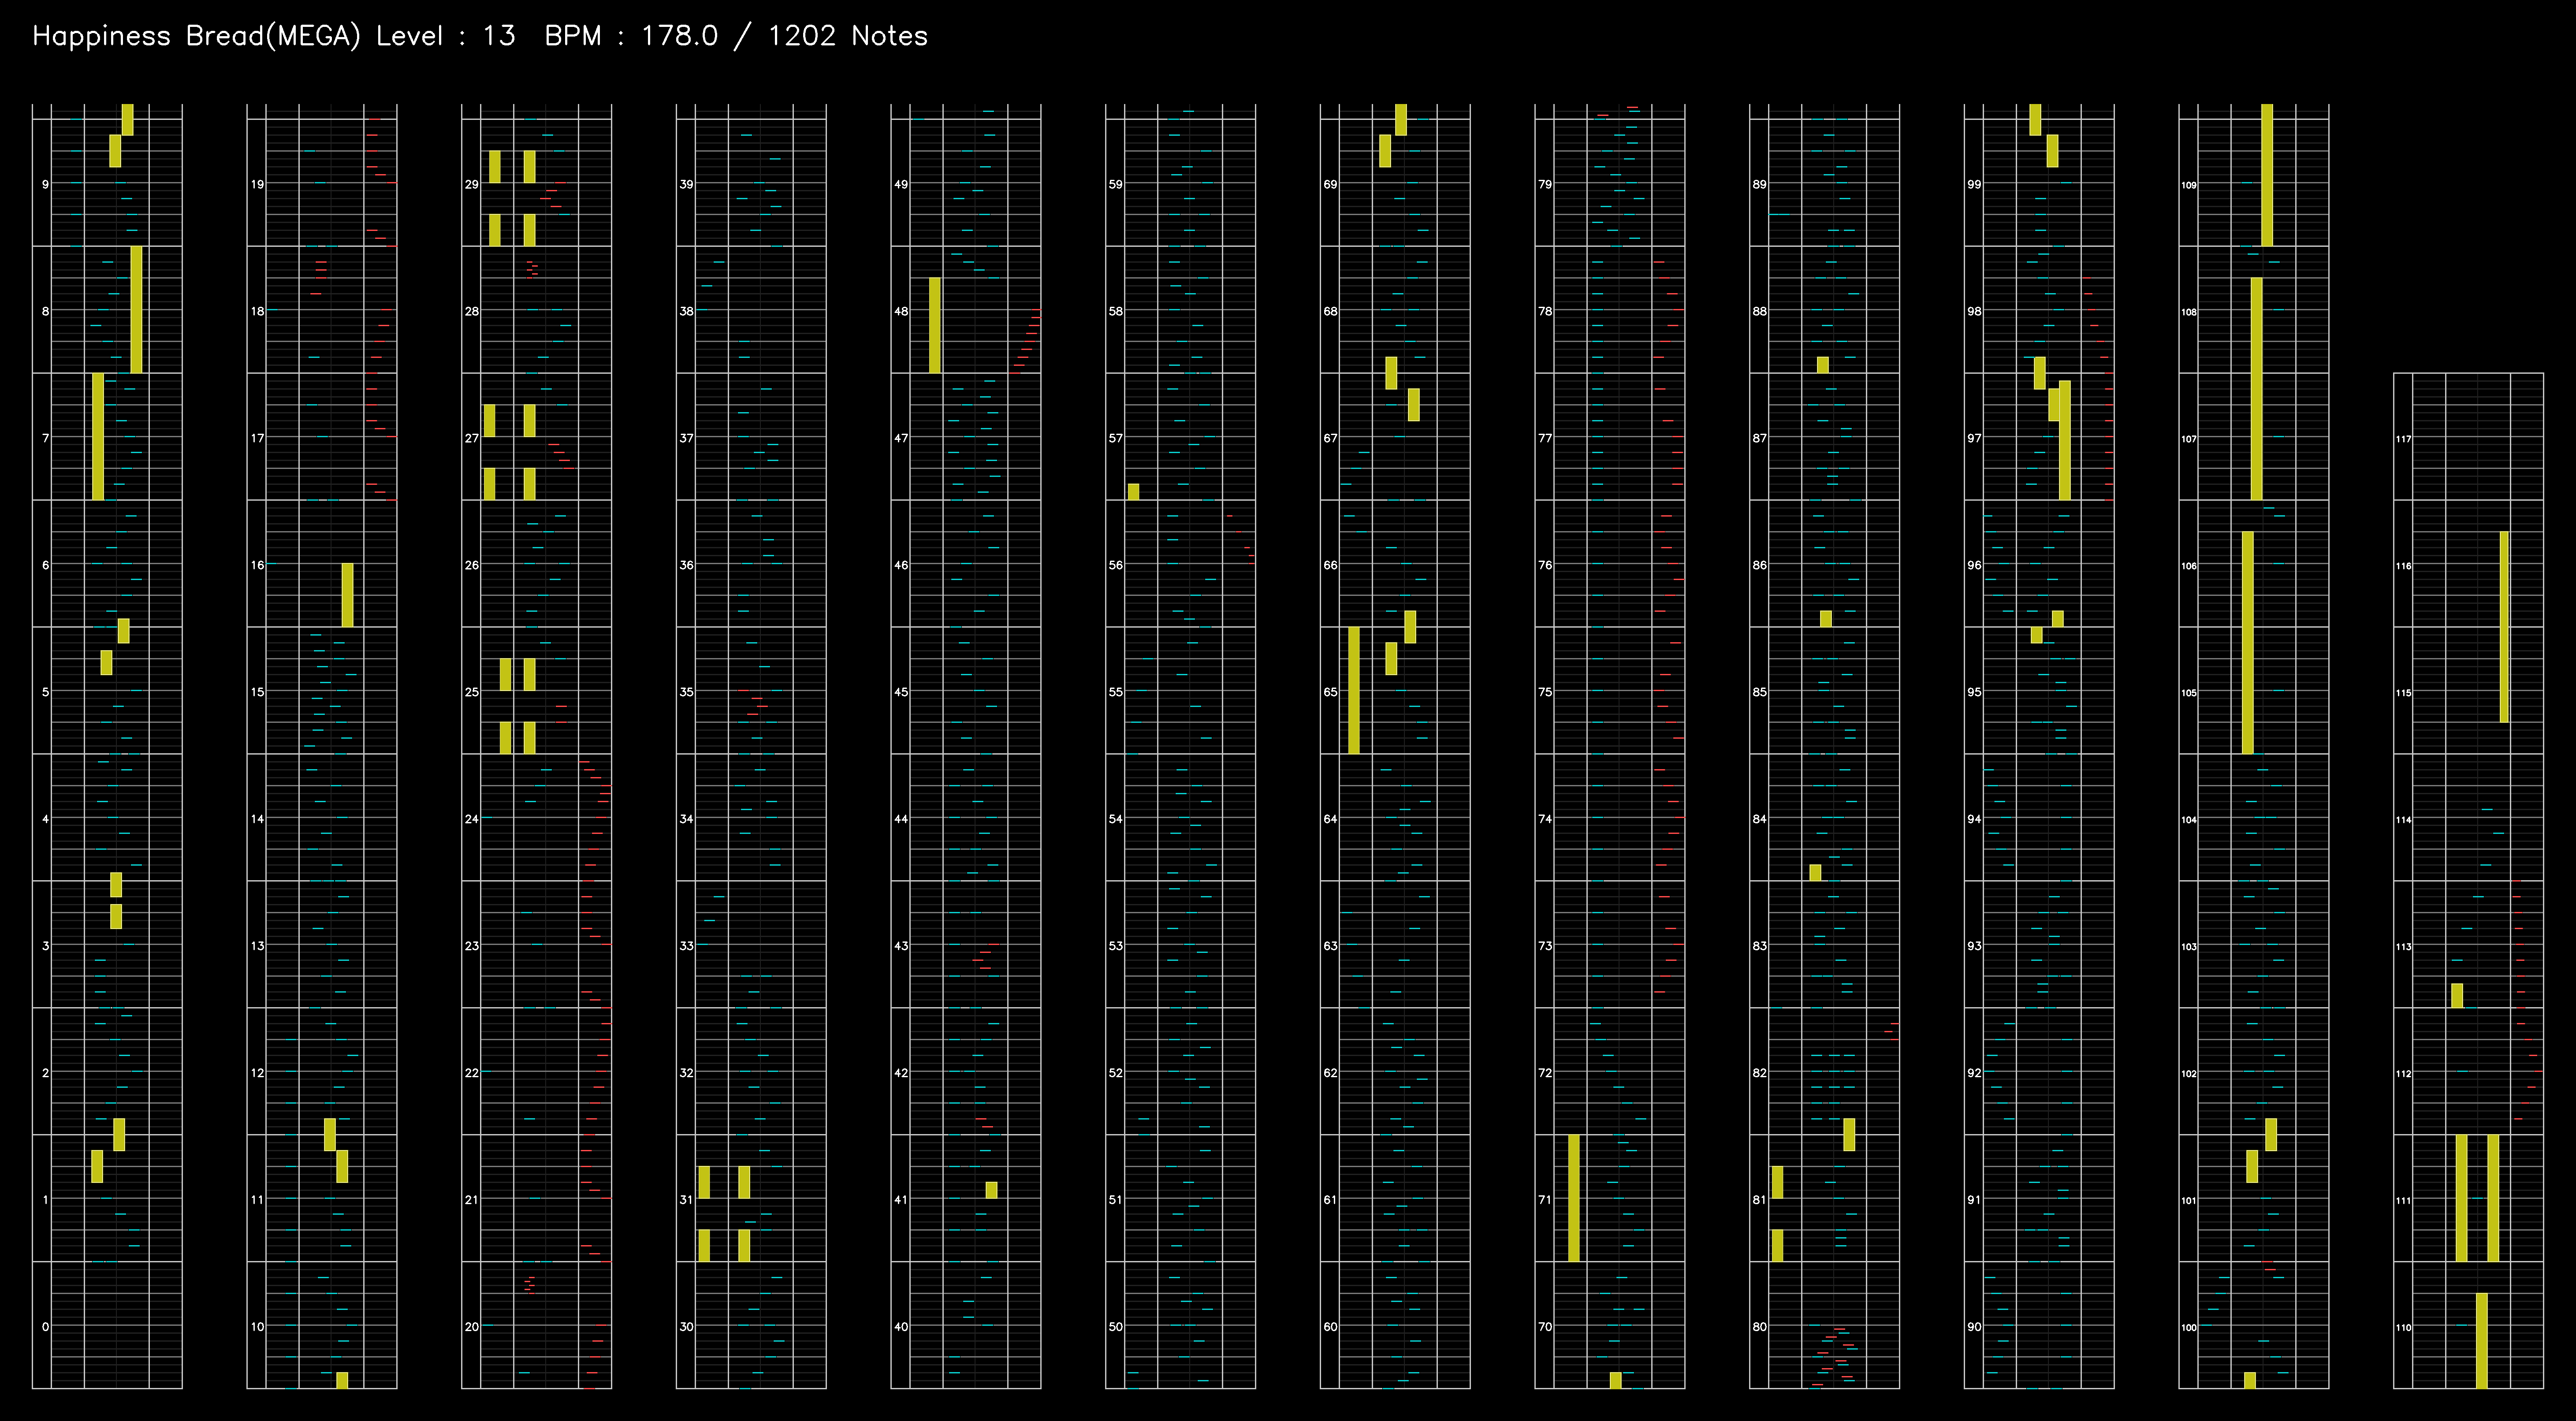Screen dimensions: 2576x1421
Task: Click measure number label 12
Action: [258, 1073]
